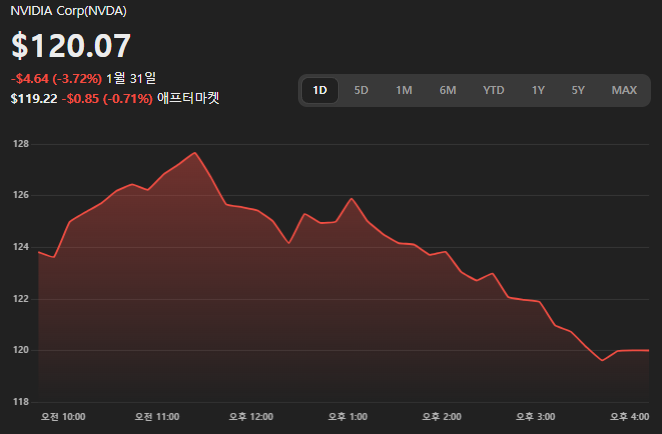Click the 오후 12:00 time label
This screenshot has height=434, width=662.
click(251, 417)
